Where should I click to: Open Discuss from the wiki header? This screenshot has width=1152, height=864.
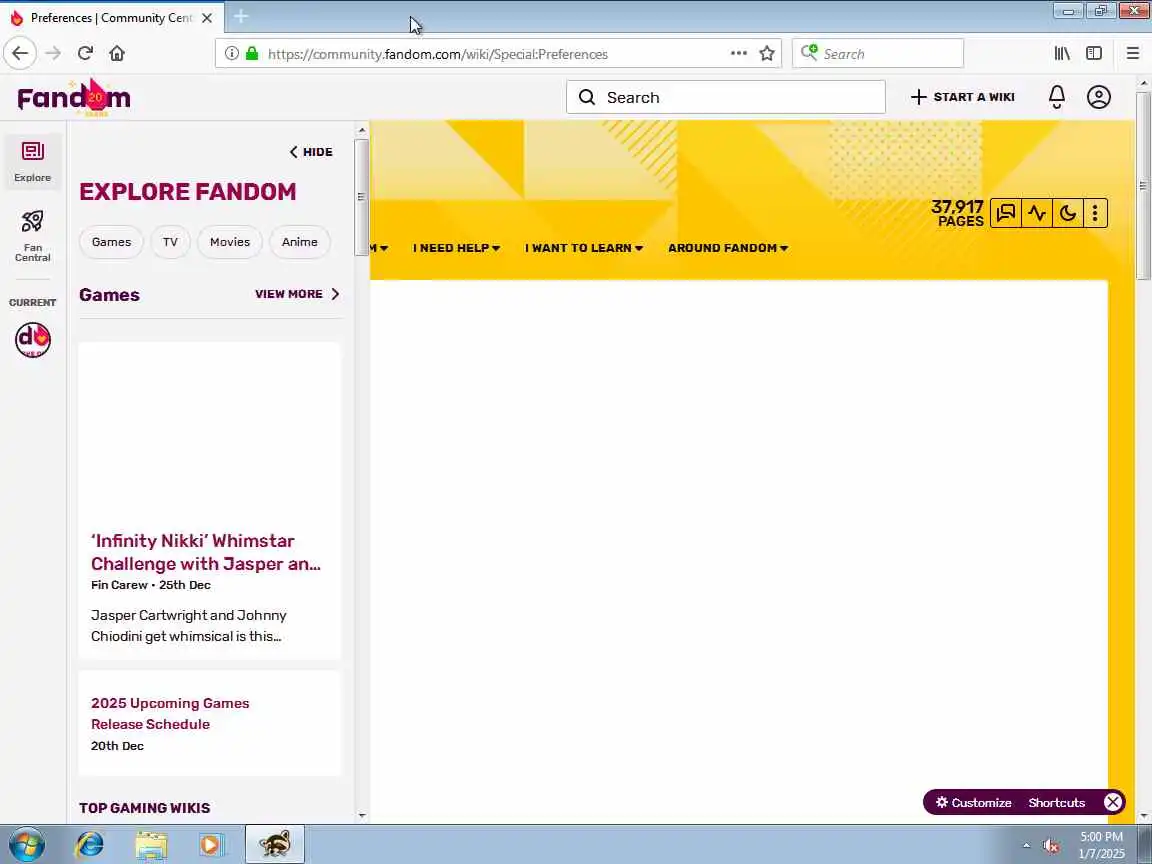pos(1006,213)
